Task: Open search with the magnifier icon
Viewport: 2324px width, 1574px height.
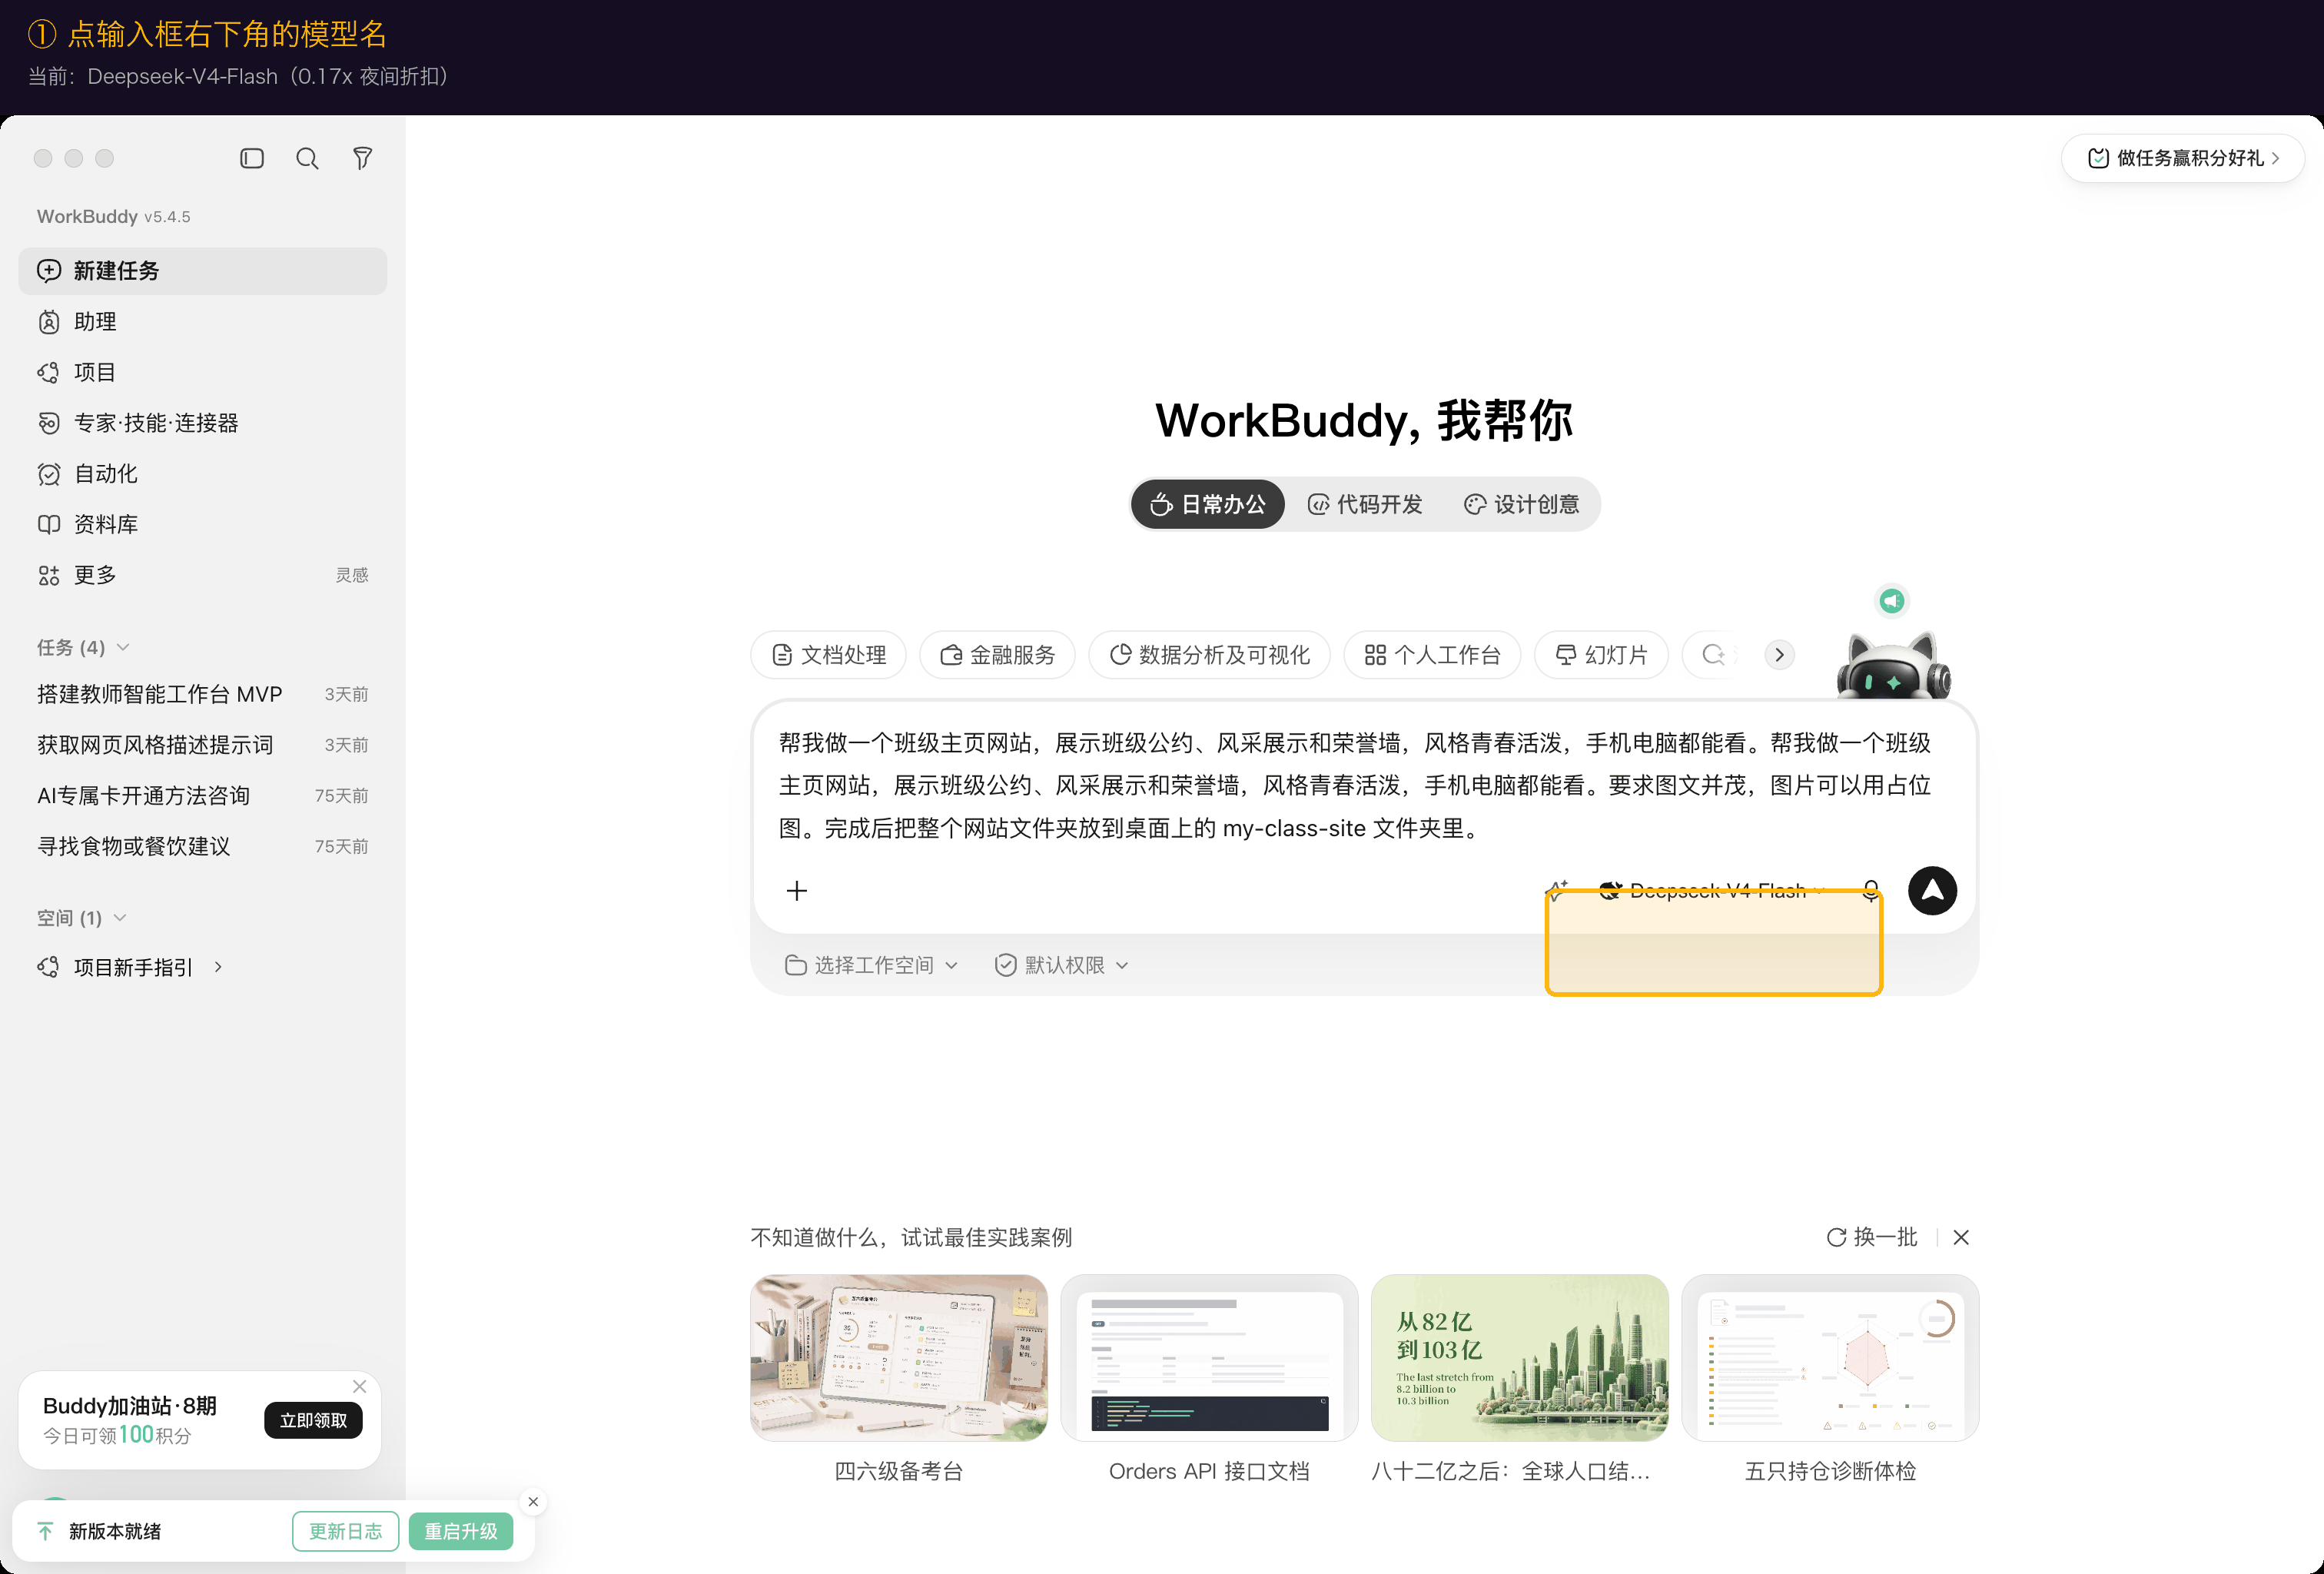Action: pos(307,158)
